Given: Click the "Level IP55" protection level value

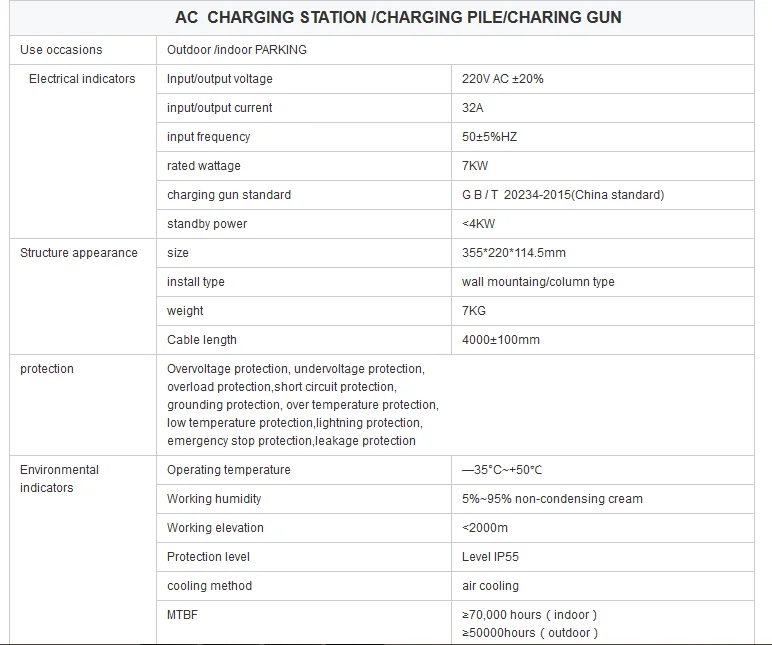Looking at the screenshot, I should click(x=491, y=557).
